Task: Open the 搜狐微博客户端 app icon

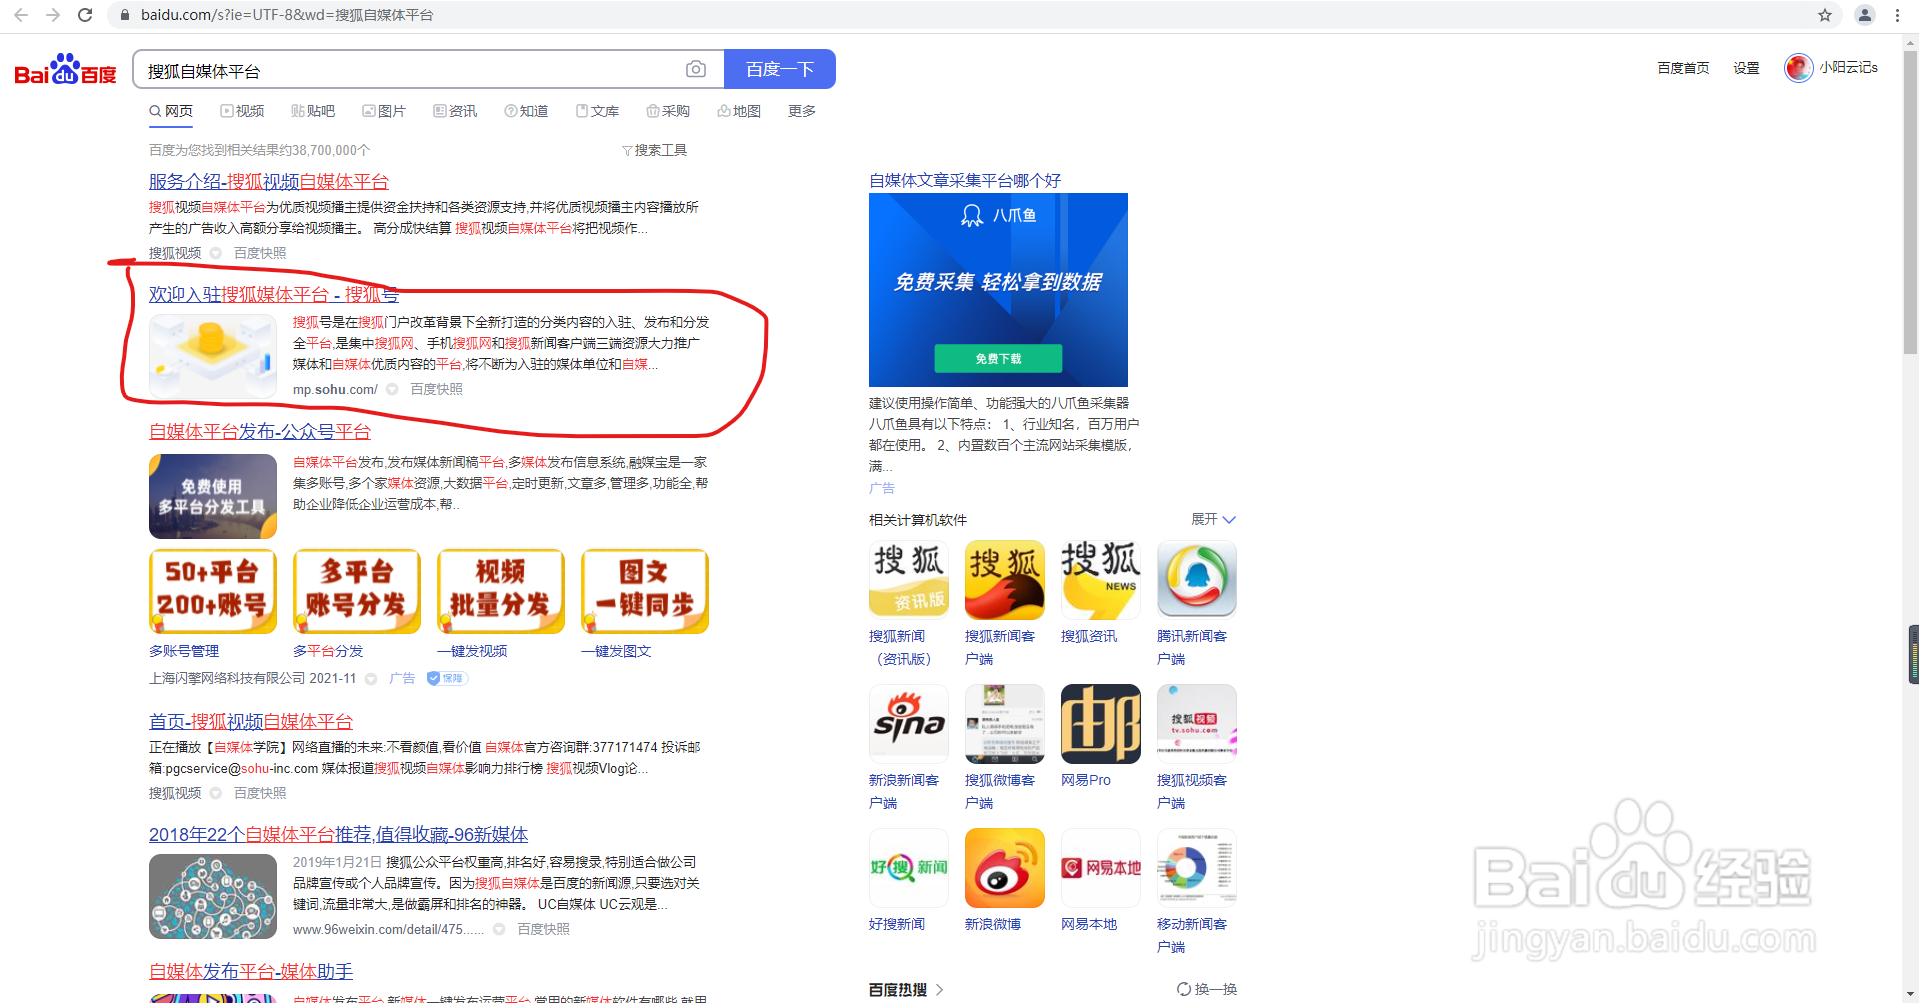Action: (x=1005, y=724)
